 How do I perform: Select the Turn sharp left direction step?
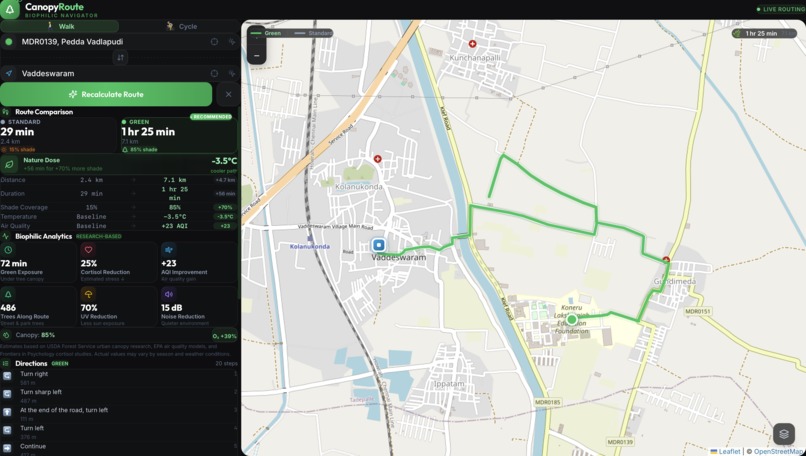point(119,396)
